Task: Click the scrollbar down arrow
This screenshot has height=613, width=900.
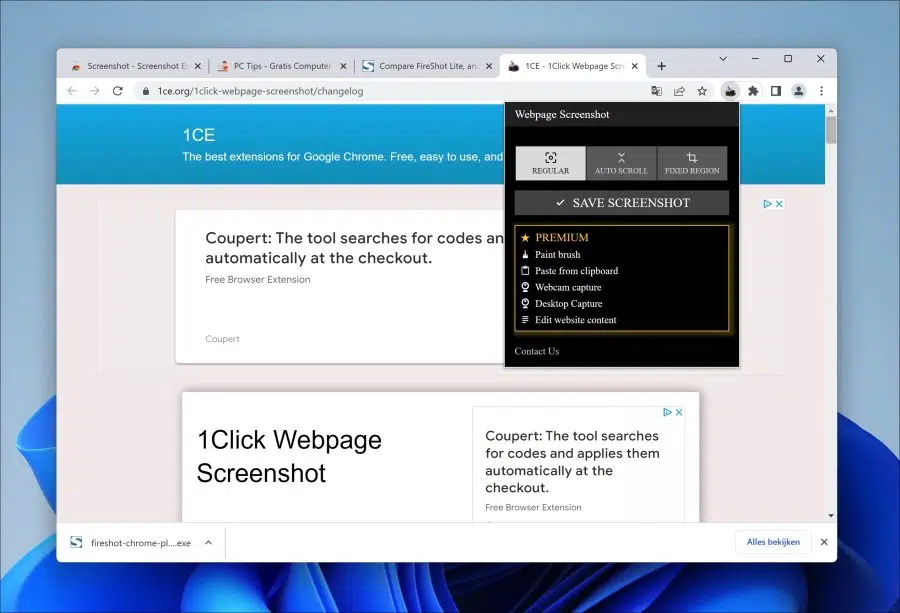Action: click(x=831, y=515)
